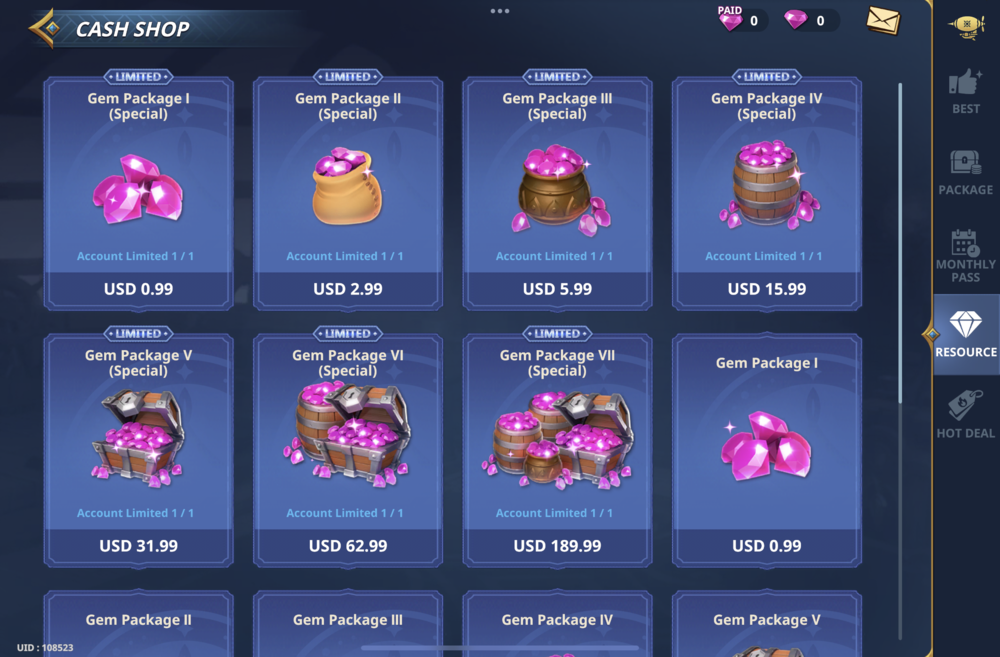Viewport: 1000px width, 657px height.
Task: Open the MONTHLY PASS tab
Action: 966,255
